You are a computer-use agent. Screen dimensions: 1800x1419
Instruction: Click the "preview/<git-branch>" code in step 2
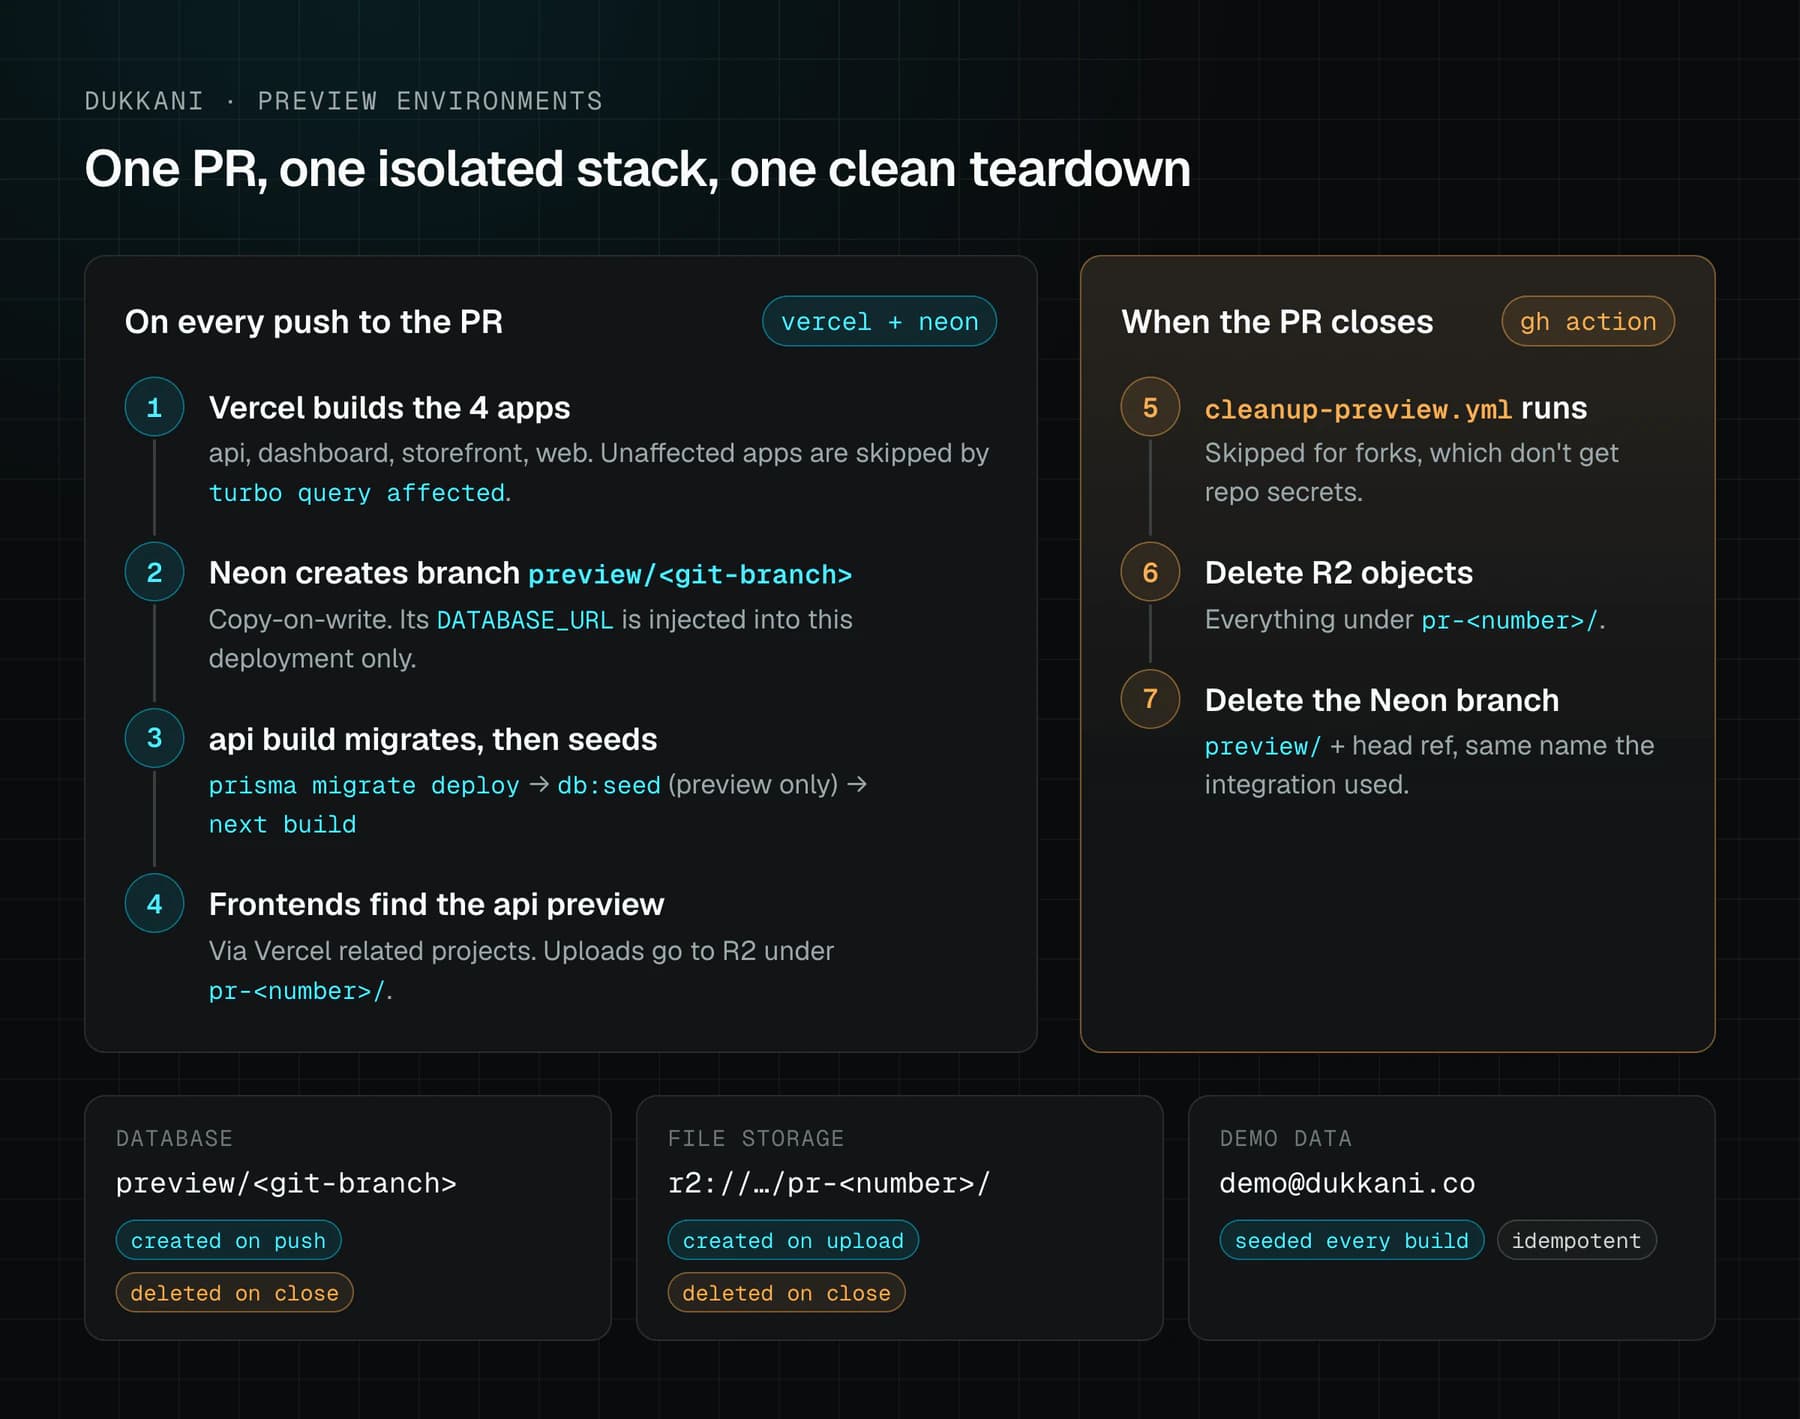click(690, 575)
